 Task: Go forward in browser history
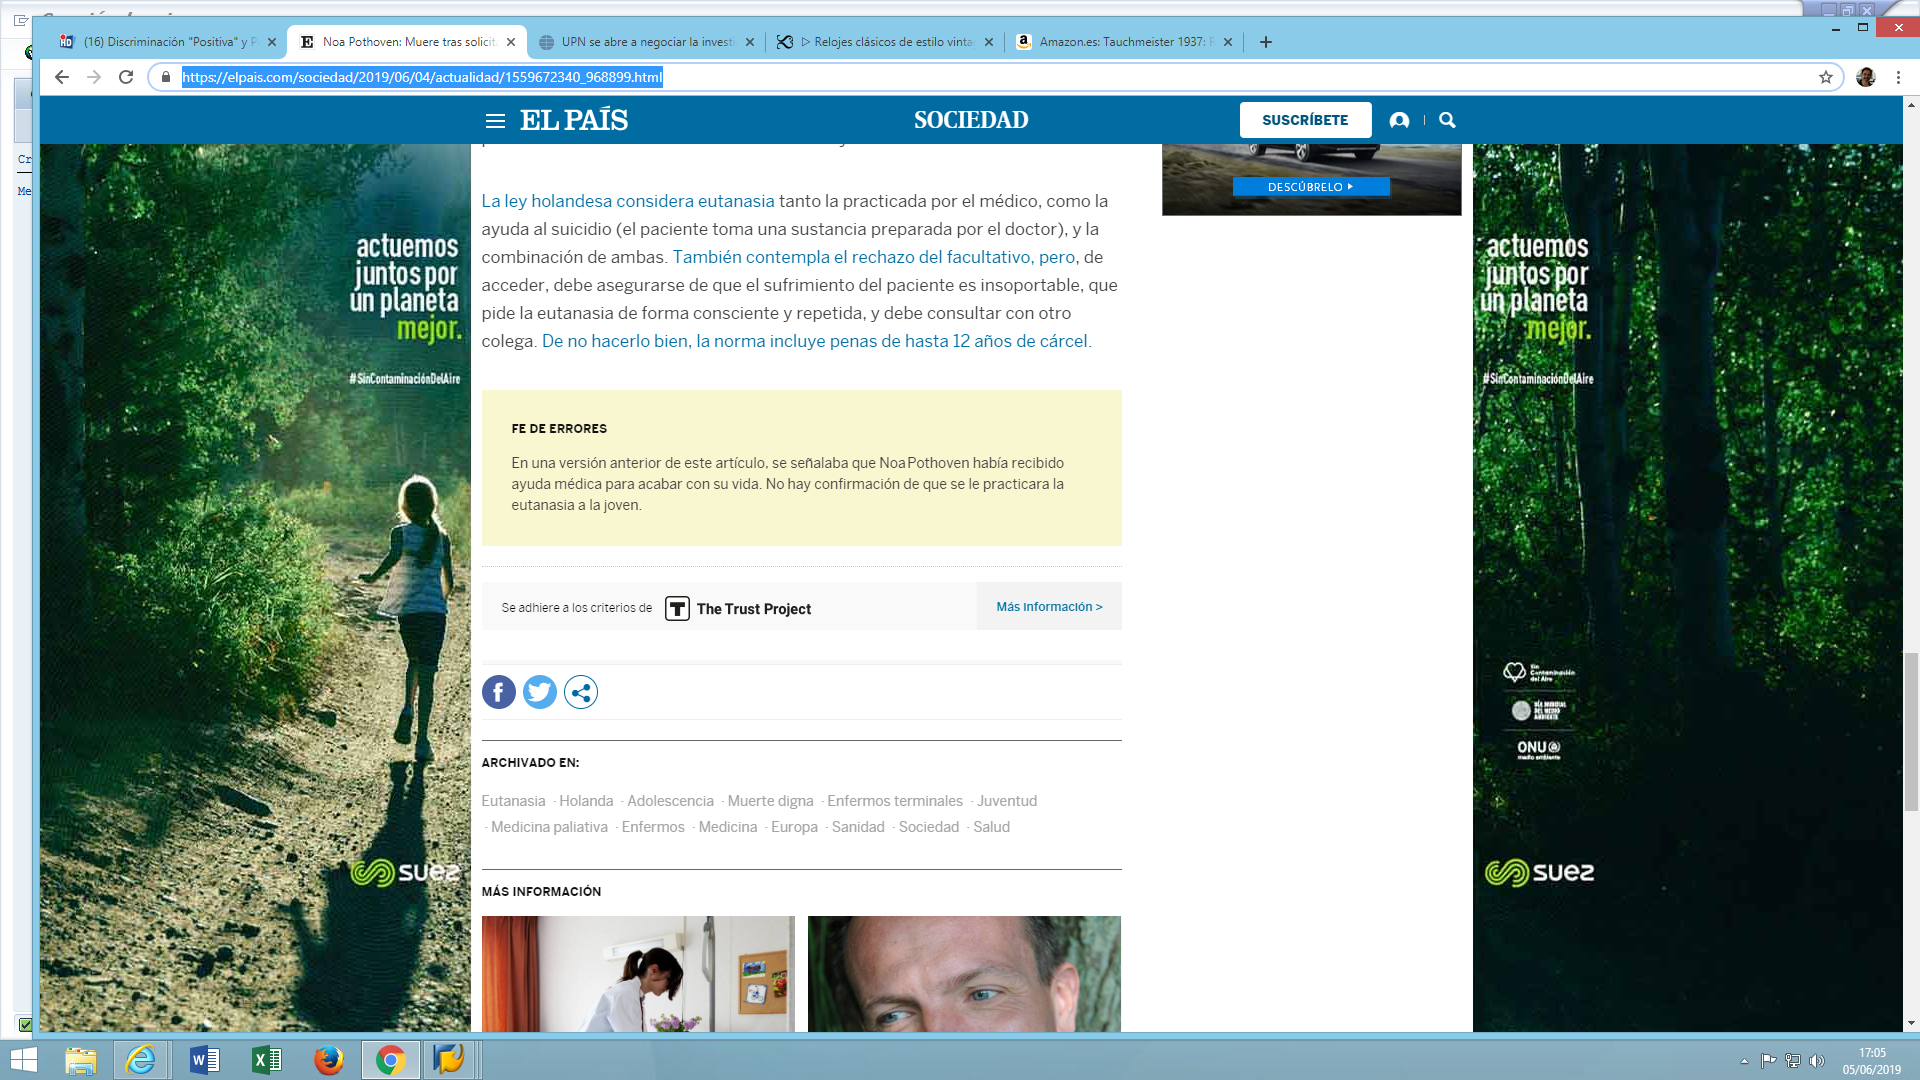click(x=94, y=77)
